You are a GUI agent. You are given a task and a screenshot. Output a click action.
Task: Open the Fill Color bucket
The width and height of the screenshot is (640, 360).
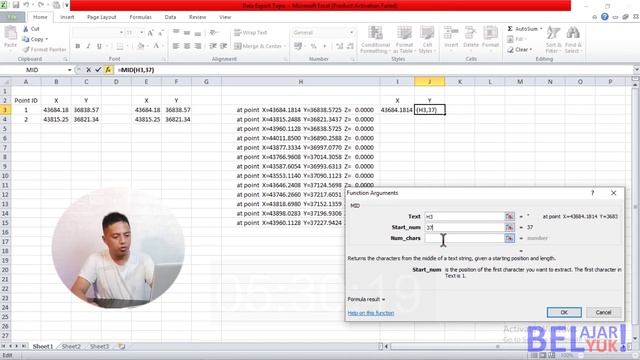tap(140, 46)
